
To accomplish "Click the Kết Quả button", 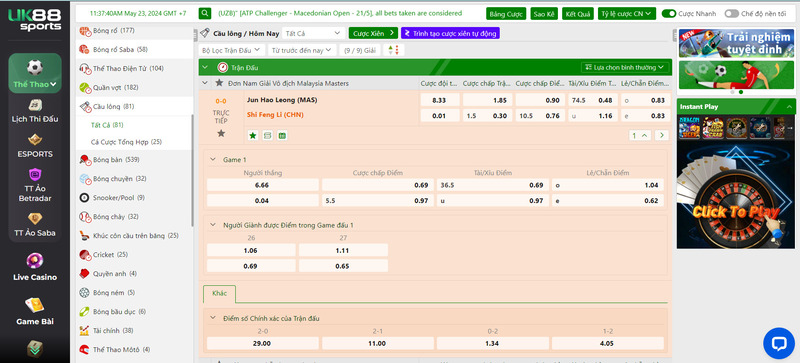I will (578, 14).
